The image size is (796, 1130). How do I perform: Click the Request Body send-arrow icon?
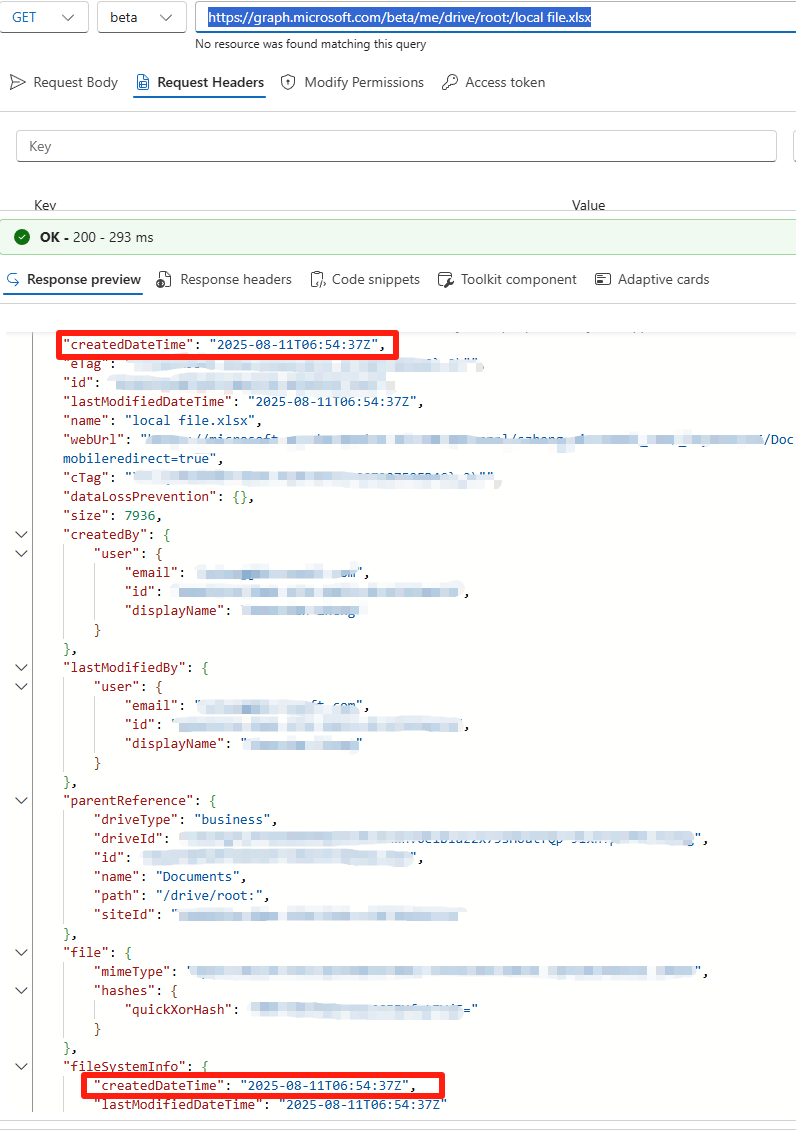tap(17, 82)
